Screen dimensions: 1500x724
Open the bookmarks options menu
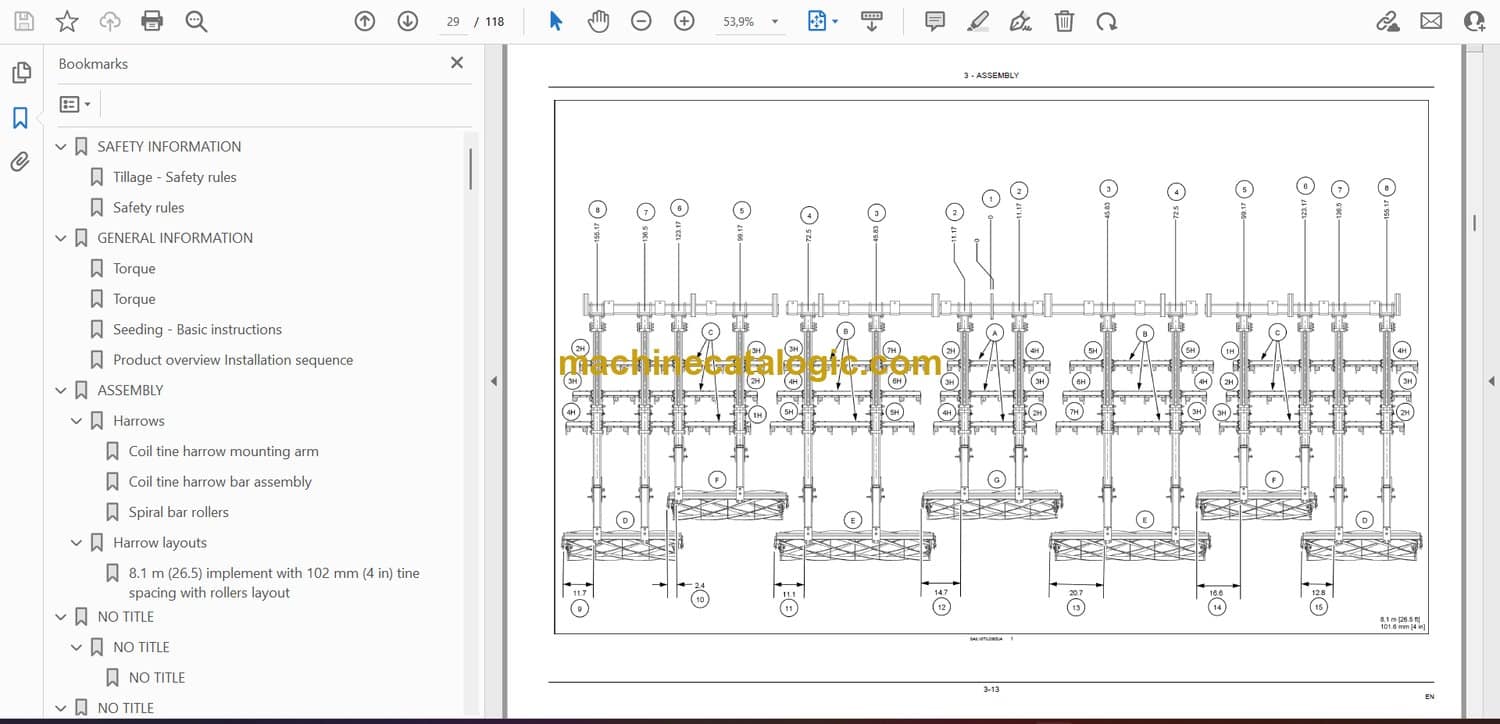point(75,104)
